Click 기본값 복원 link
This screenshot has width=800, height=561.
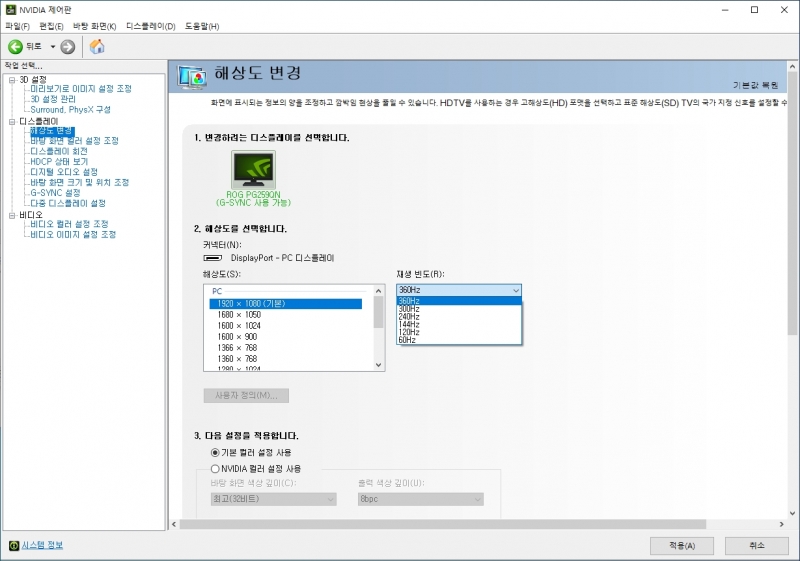click(756, 85)
